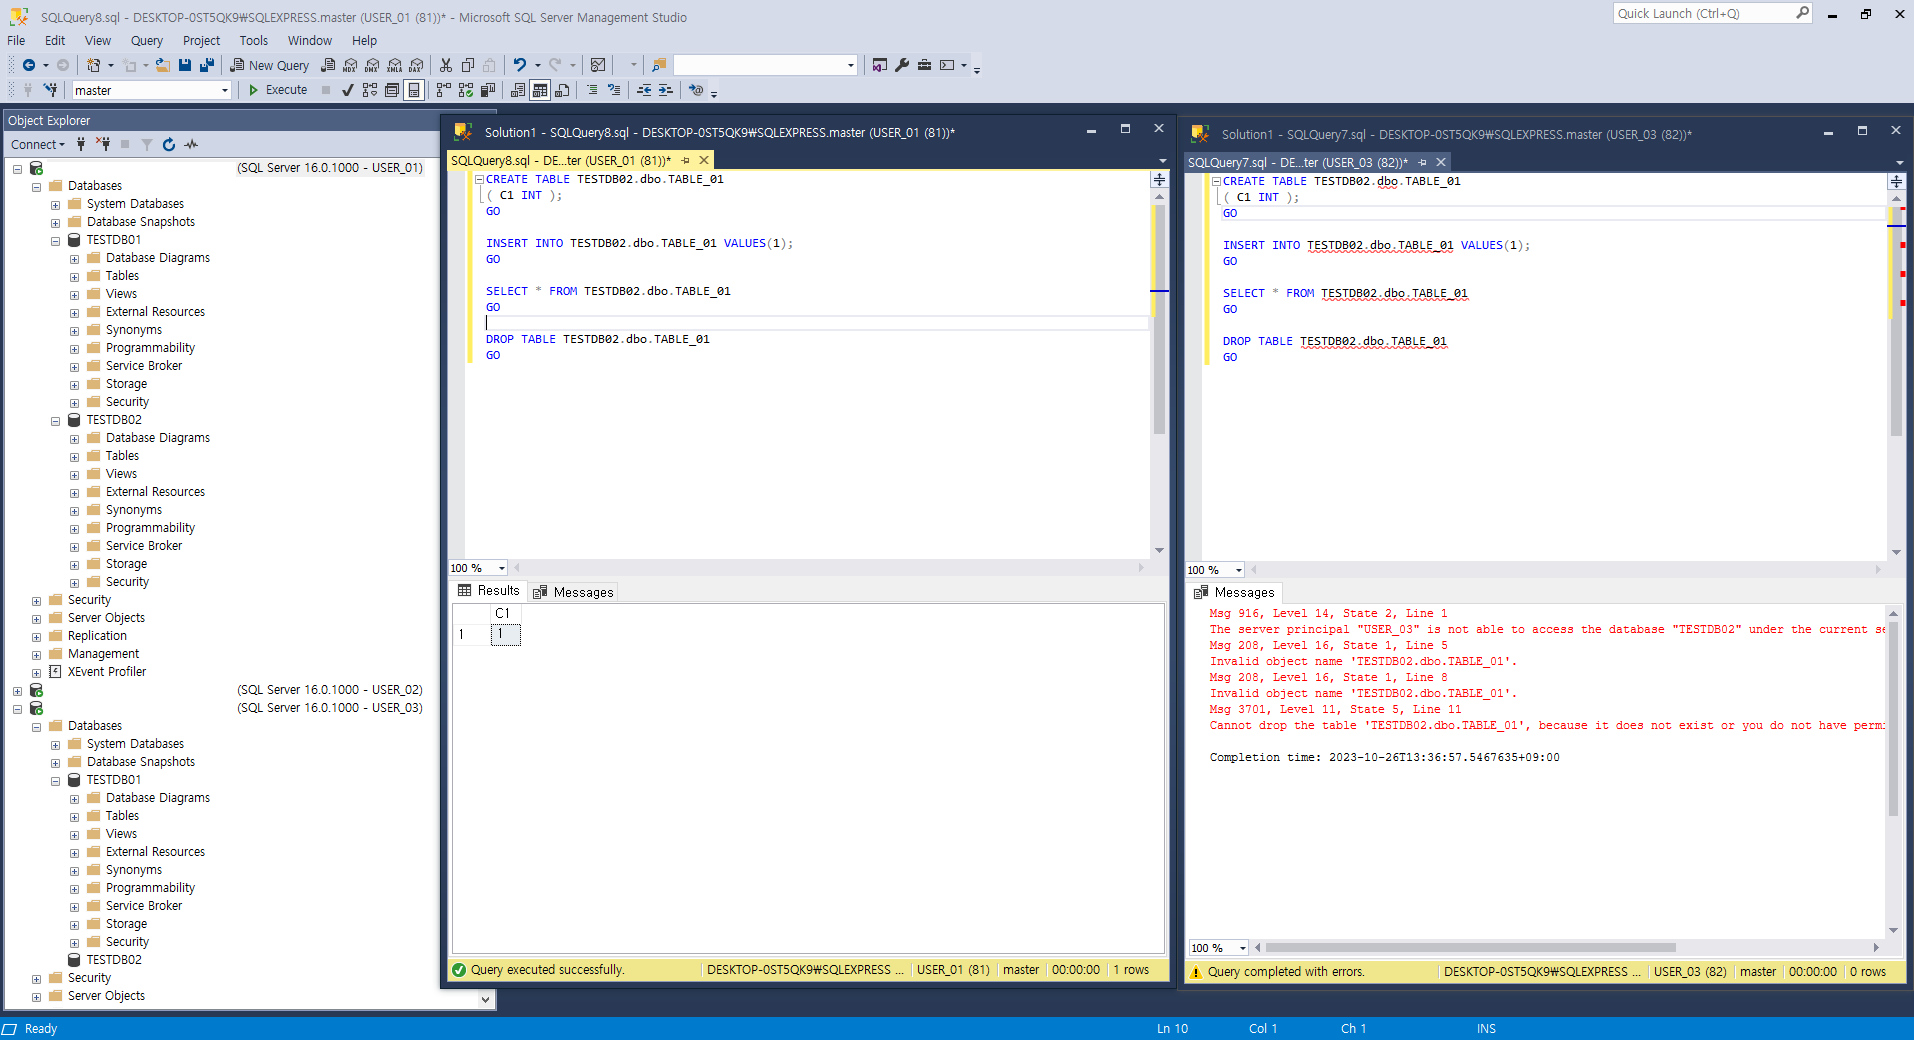The width and height of the screenshot is (1914, 1040).
Task: Click Connect Object Explorer plug icon
Action: coord(81,145)
